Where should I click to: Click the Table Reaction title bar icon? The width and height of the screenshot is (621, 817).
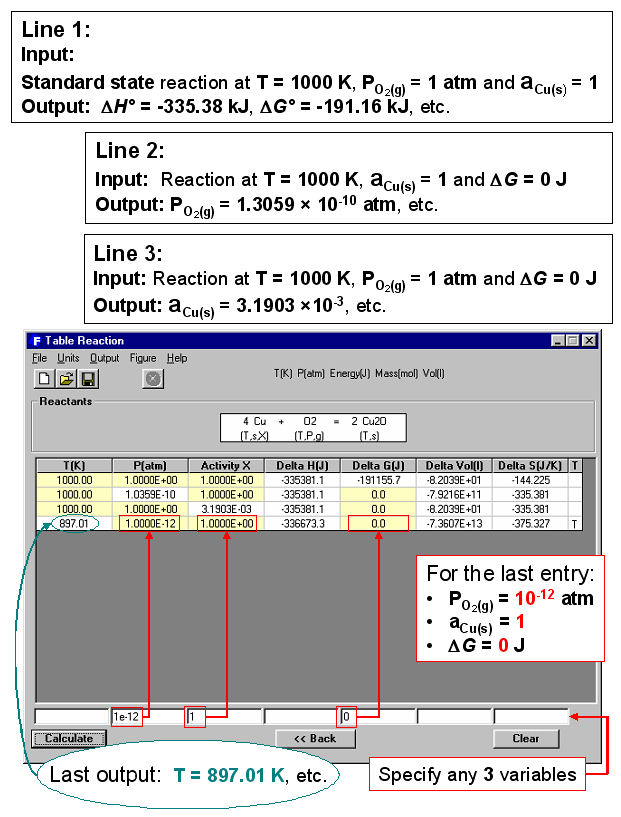36,341
